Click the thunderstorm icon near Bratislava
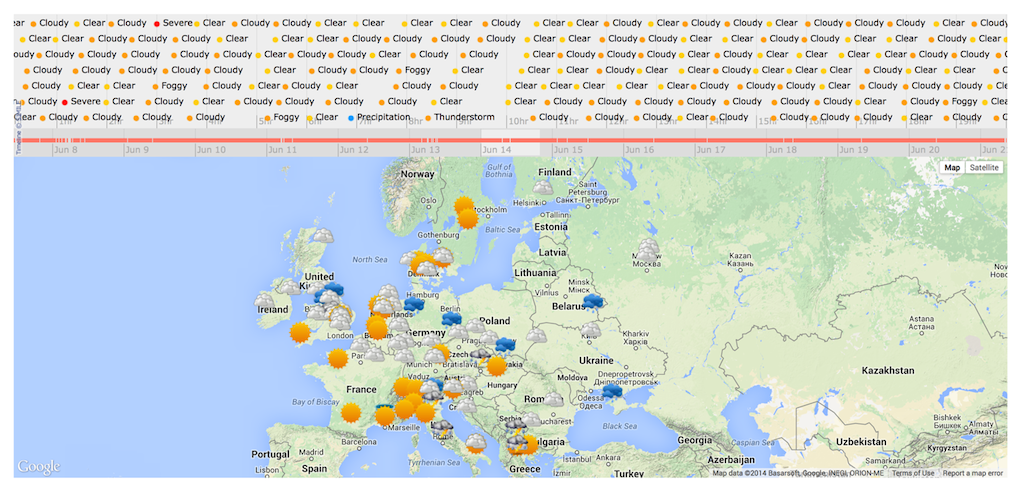Image resolution: width=1024 pixels, height=494 pixels. click(481, 356)
